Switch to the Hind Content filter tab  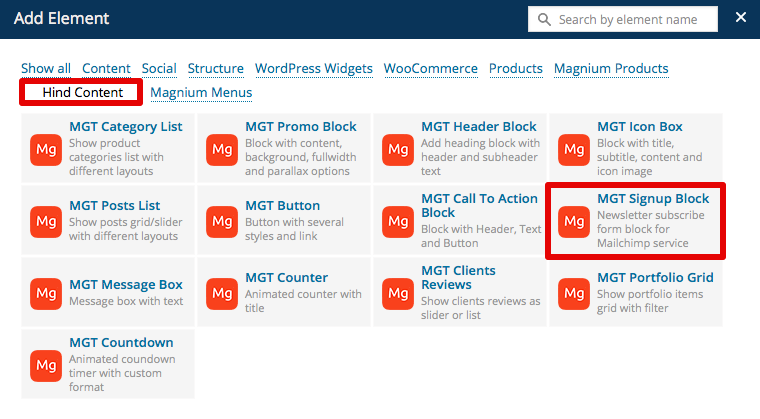[82, 93]
